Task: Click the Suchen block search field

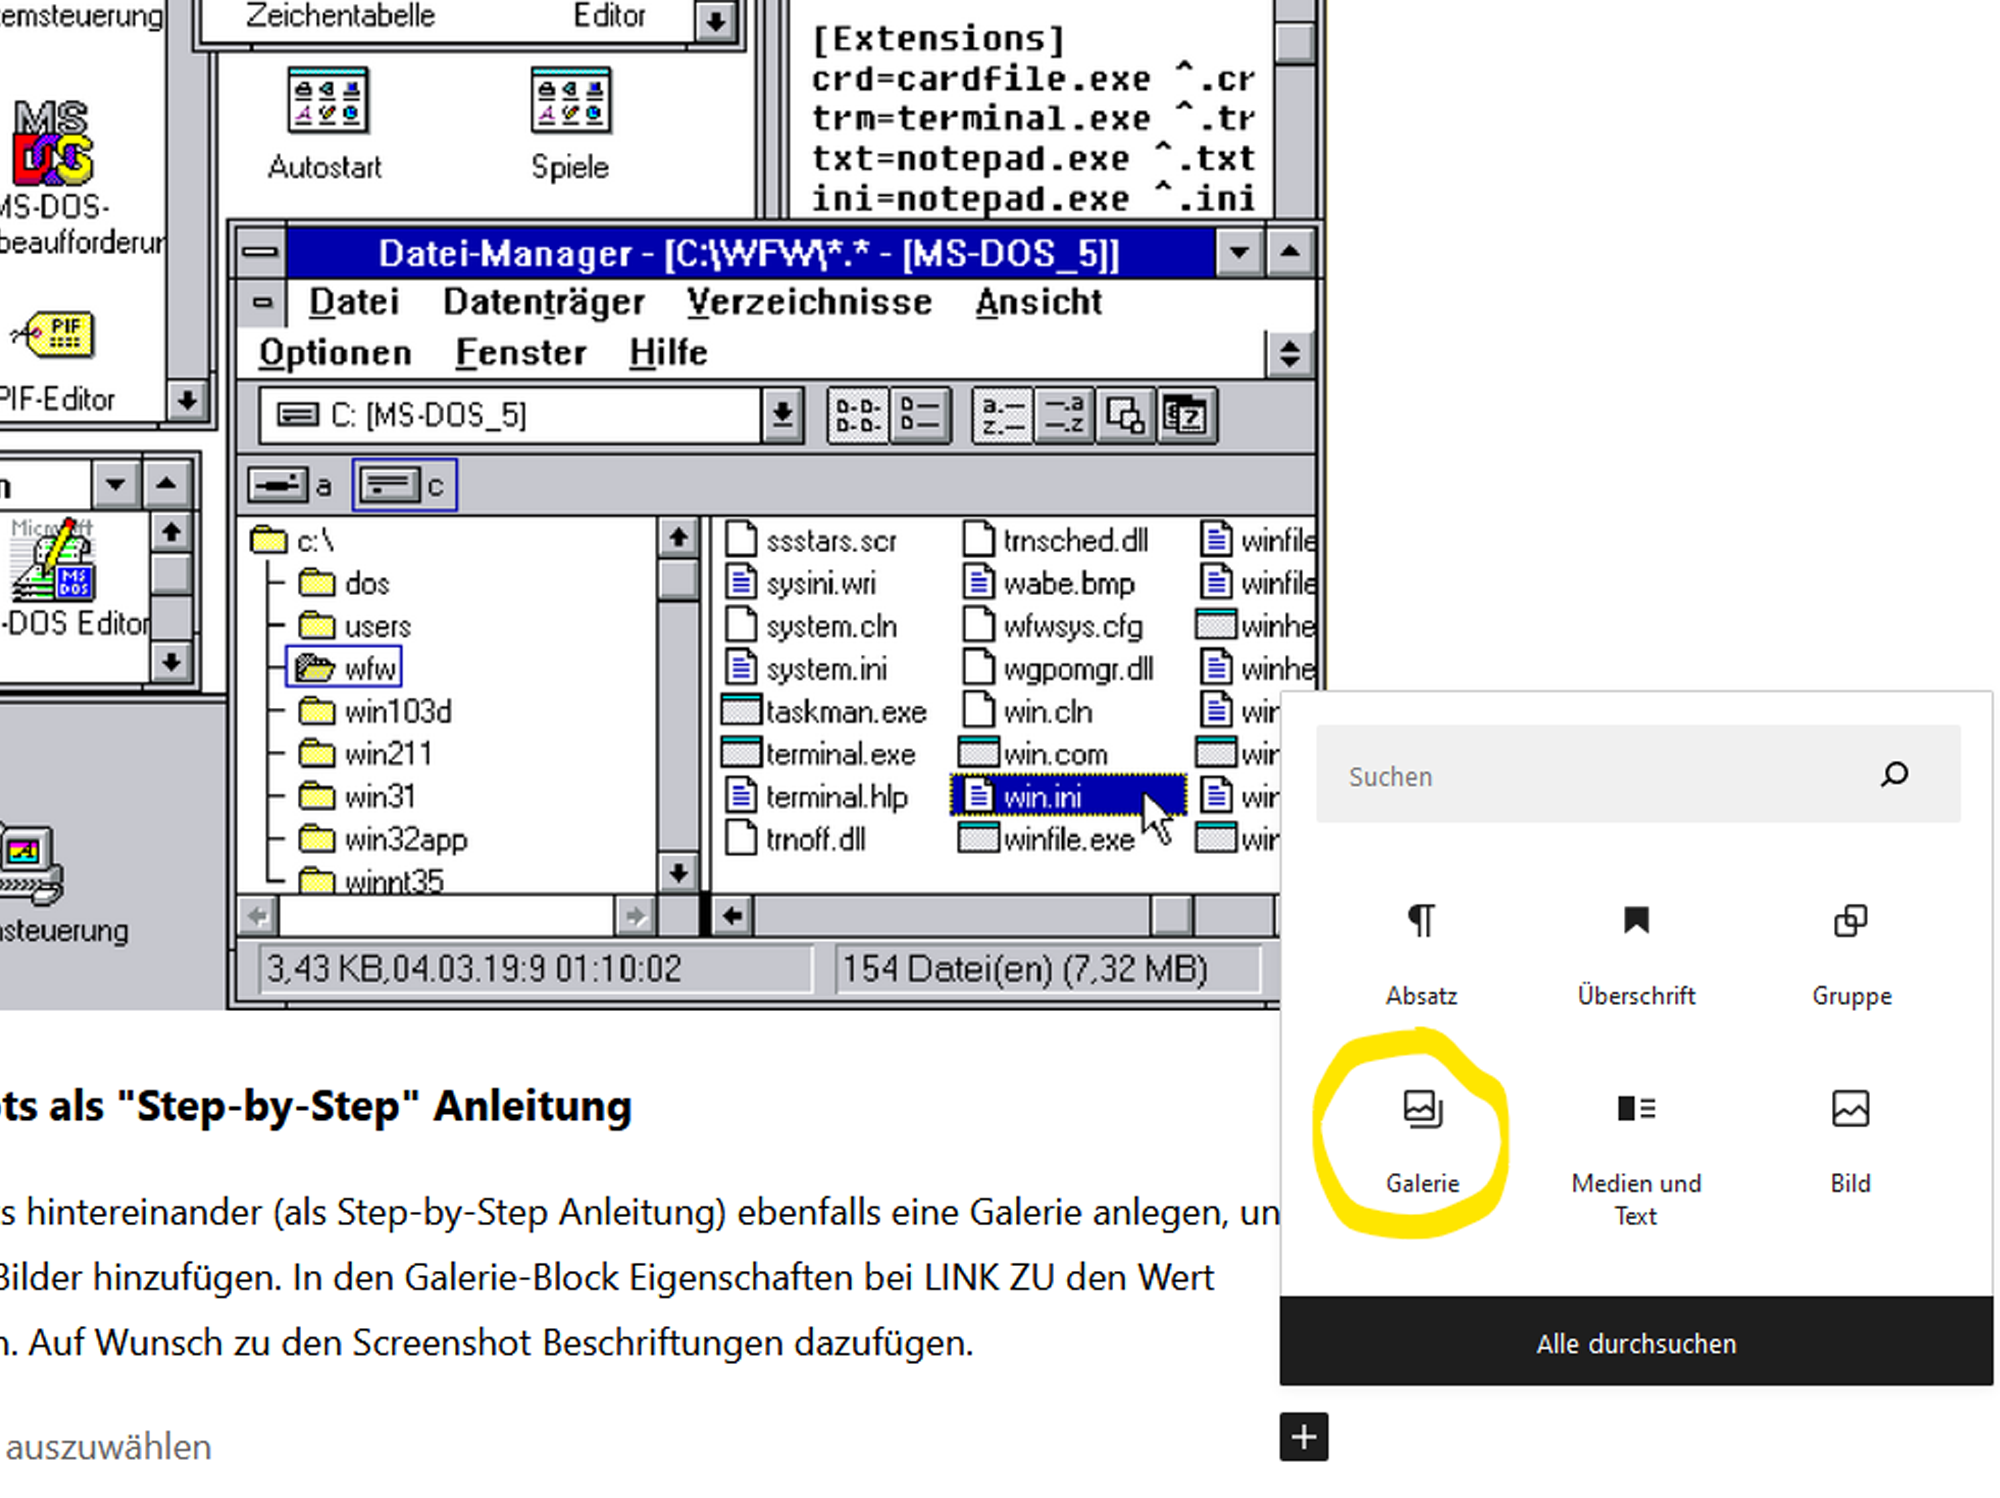Action: point(1638,775)
